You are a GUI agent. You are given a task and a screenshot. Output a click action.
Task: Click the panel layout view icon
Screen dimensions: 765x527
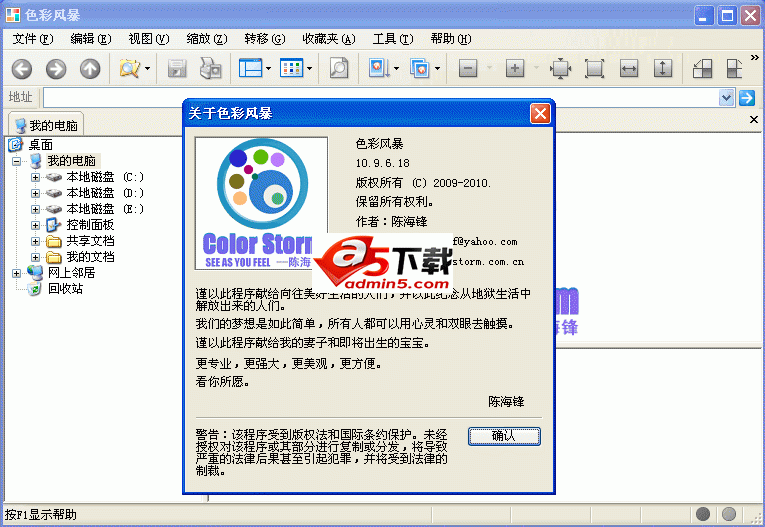pos(250,68)
